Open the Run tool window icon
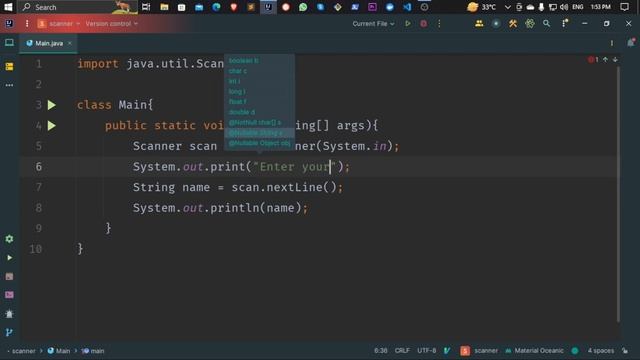This screenshot has width=640, height=360. tap(9, 258)
